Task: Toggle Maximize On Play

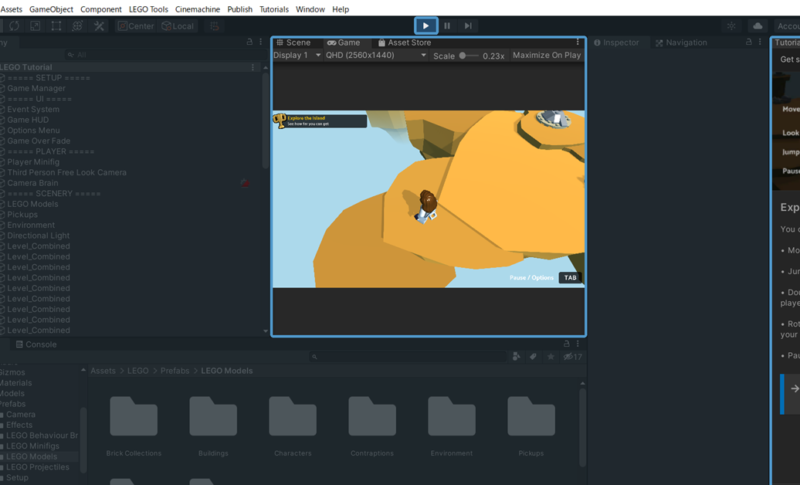Action: tap(546, 55)
